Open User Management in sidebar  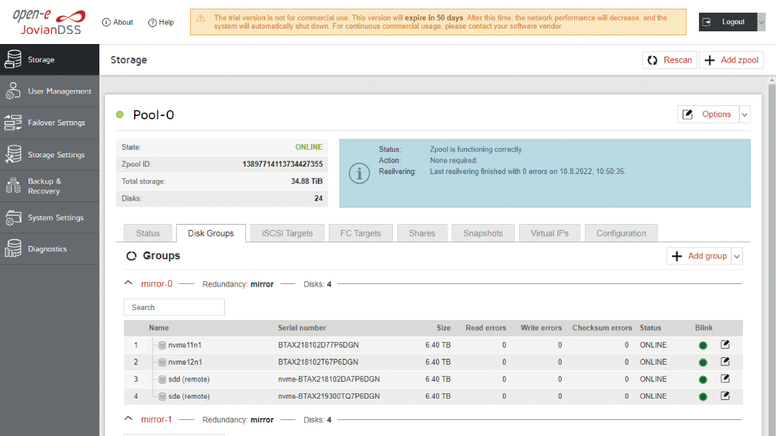coord(49,91)
